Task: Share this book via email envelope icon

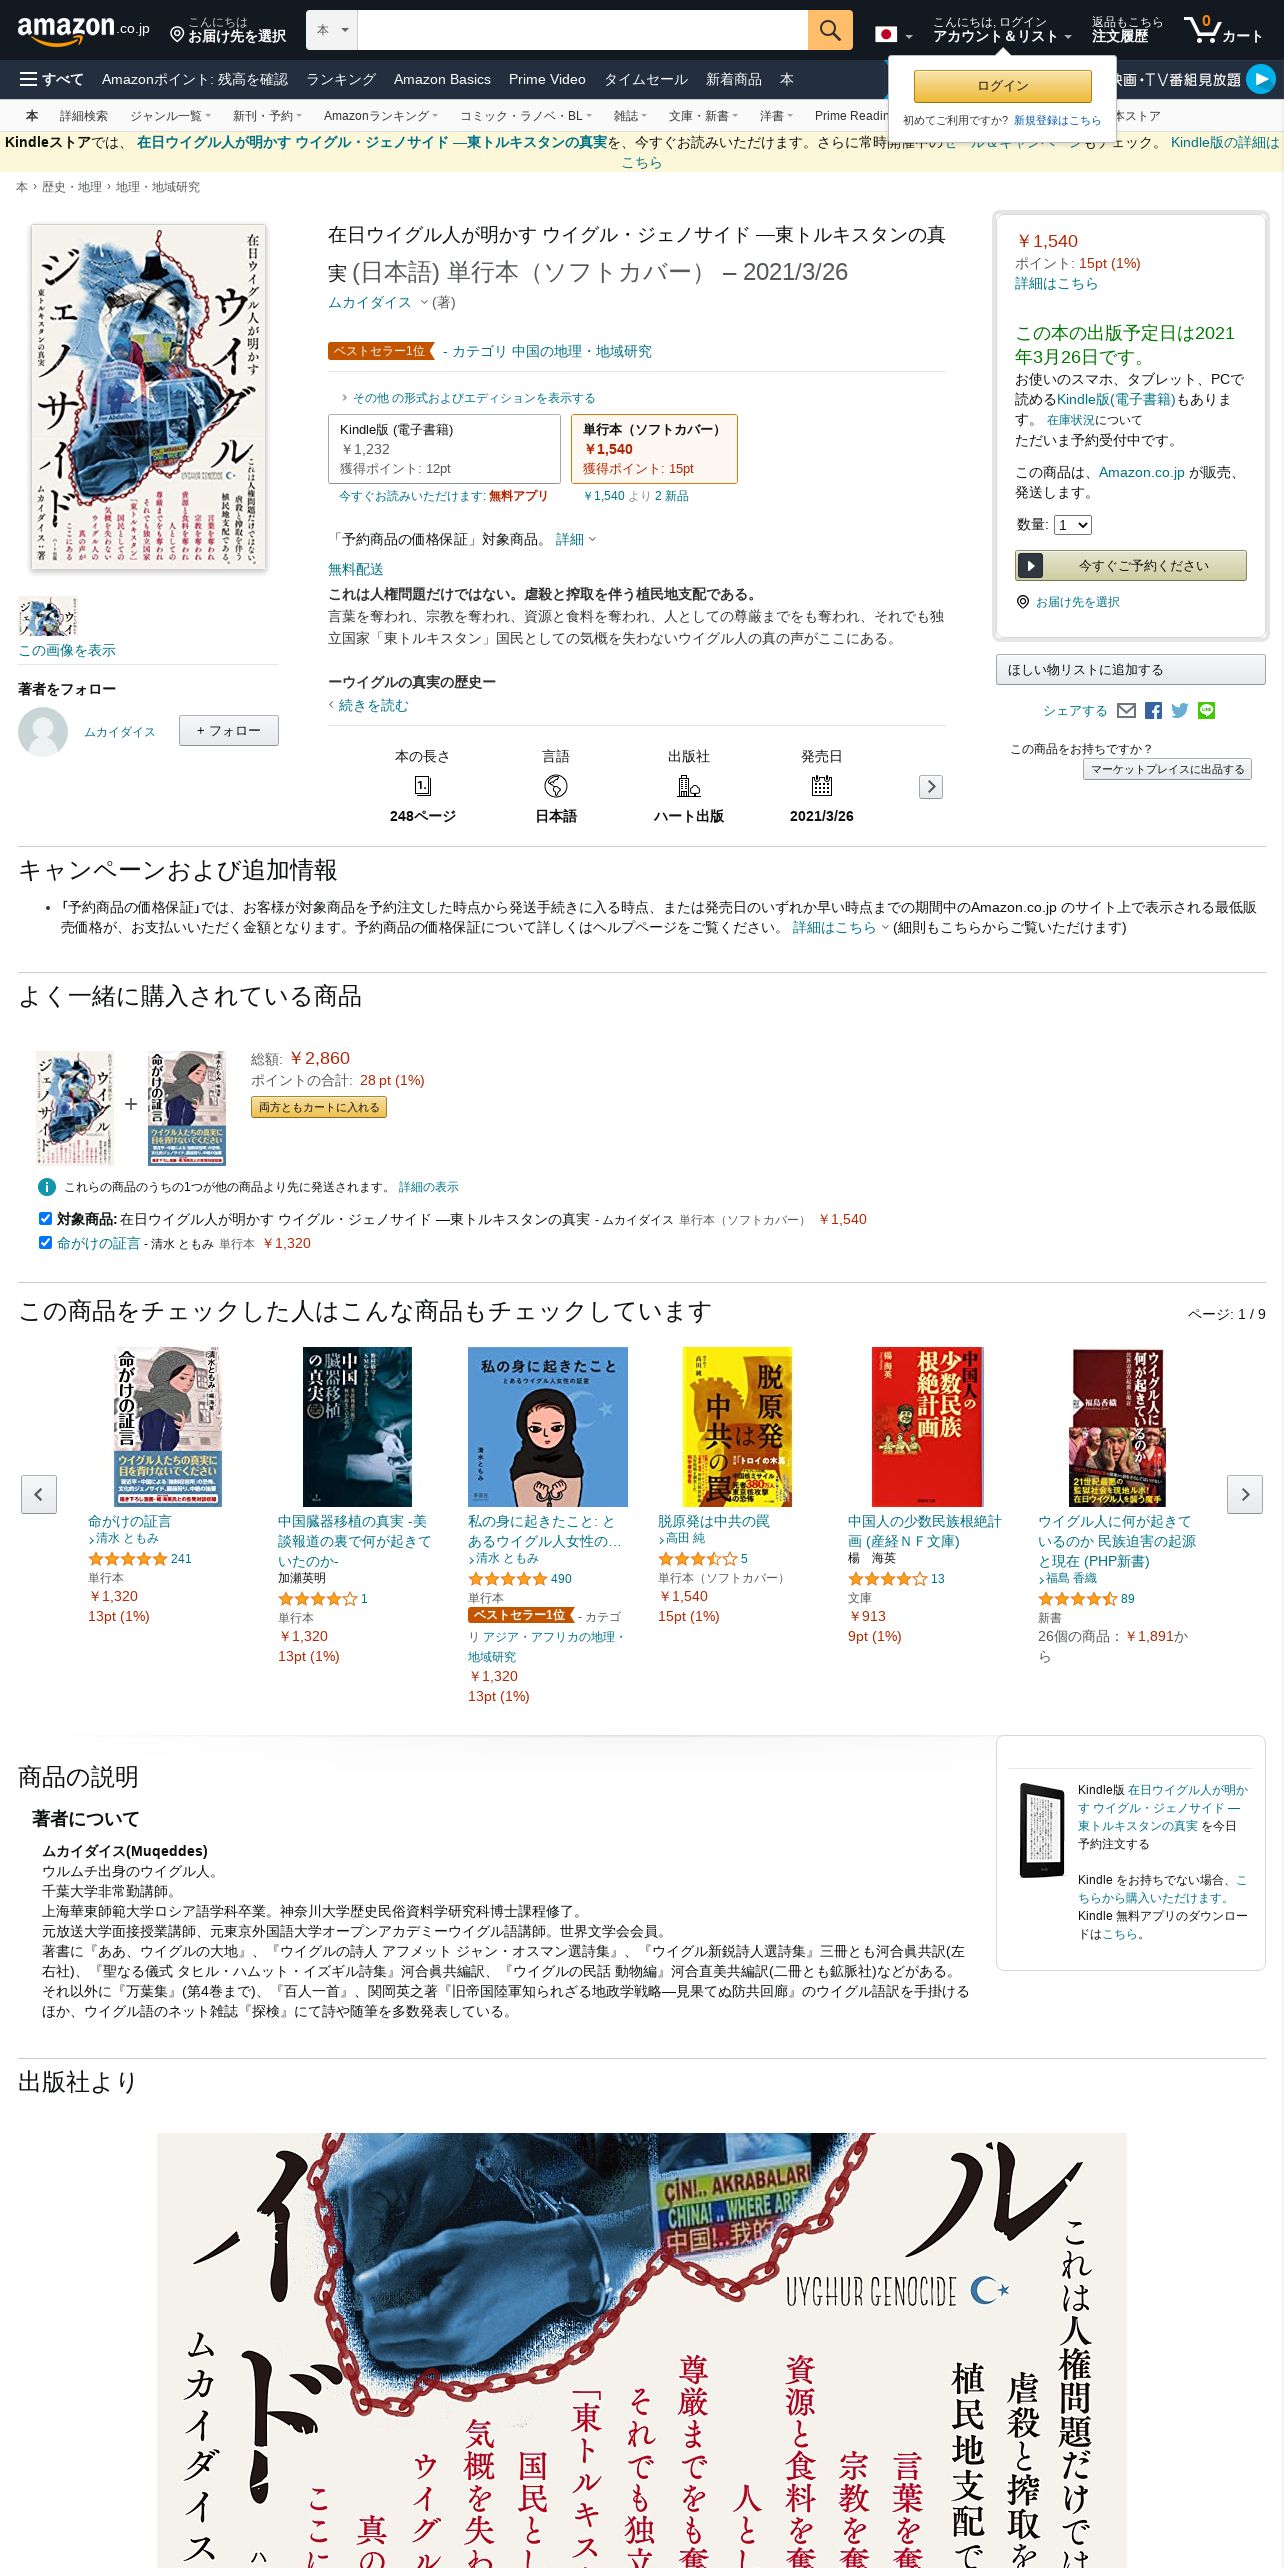Action: [1126, 711]
